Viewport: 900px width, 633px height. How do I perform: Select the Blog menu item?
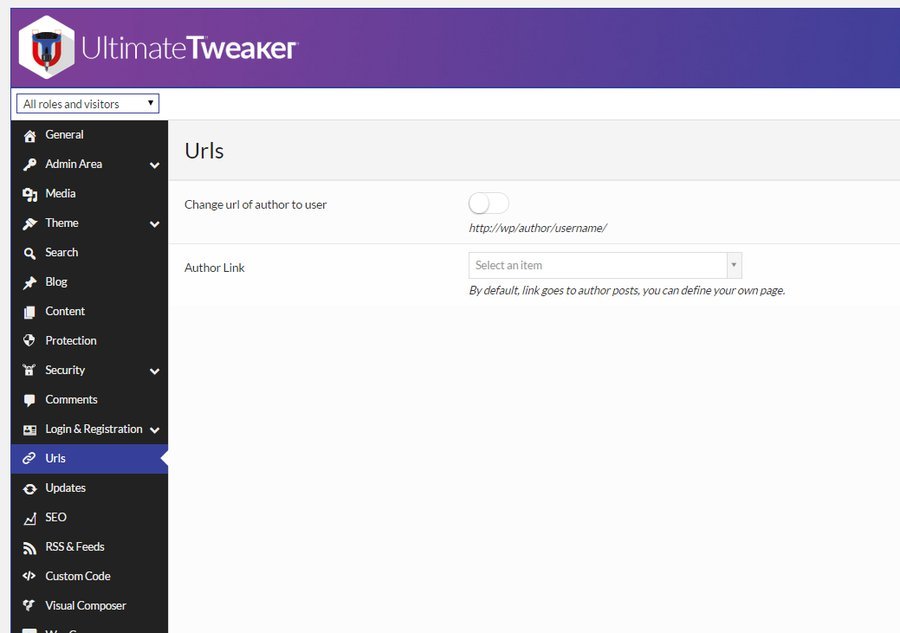90,282
